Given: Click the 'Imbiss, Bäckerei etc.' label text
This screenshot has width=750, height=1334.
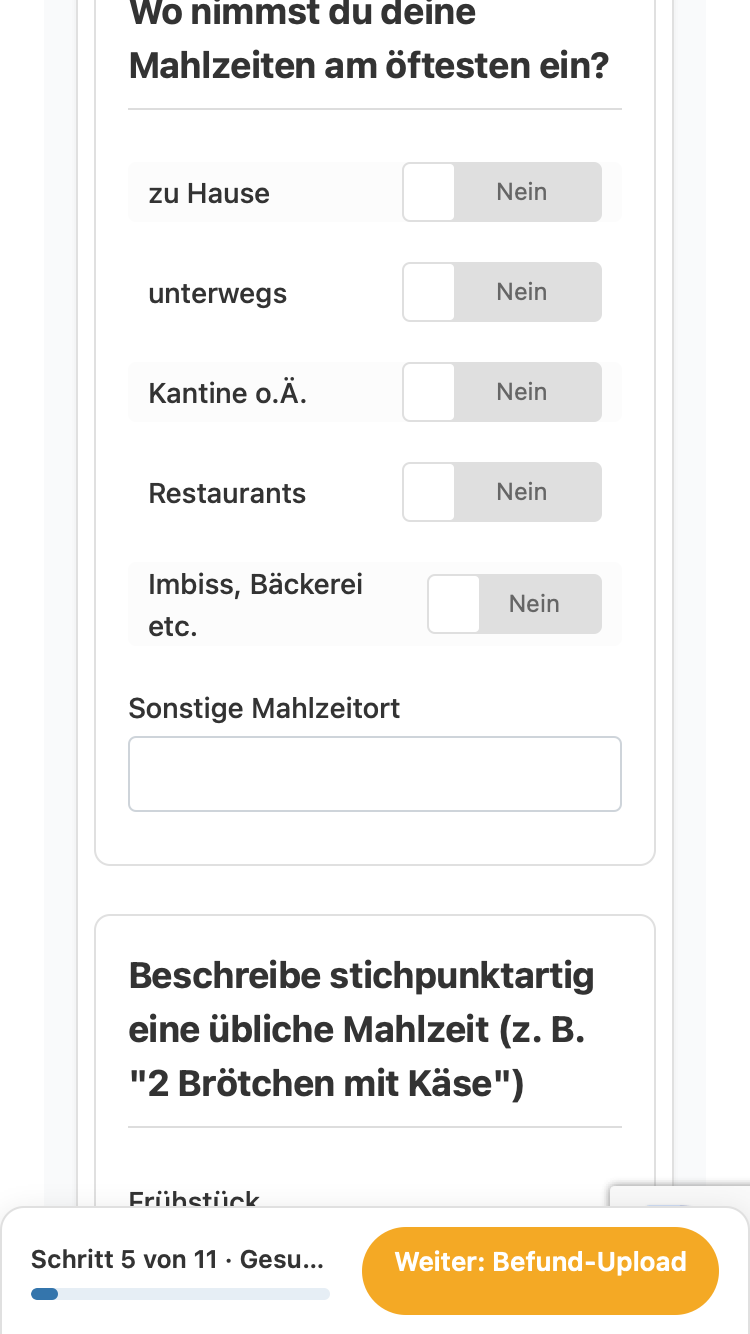Looking at the screenshot, I should pyautogui.click(x=256, y=605).
